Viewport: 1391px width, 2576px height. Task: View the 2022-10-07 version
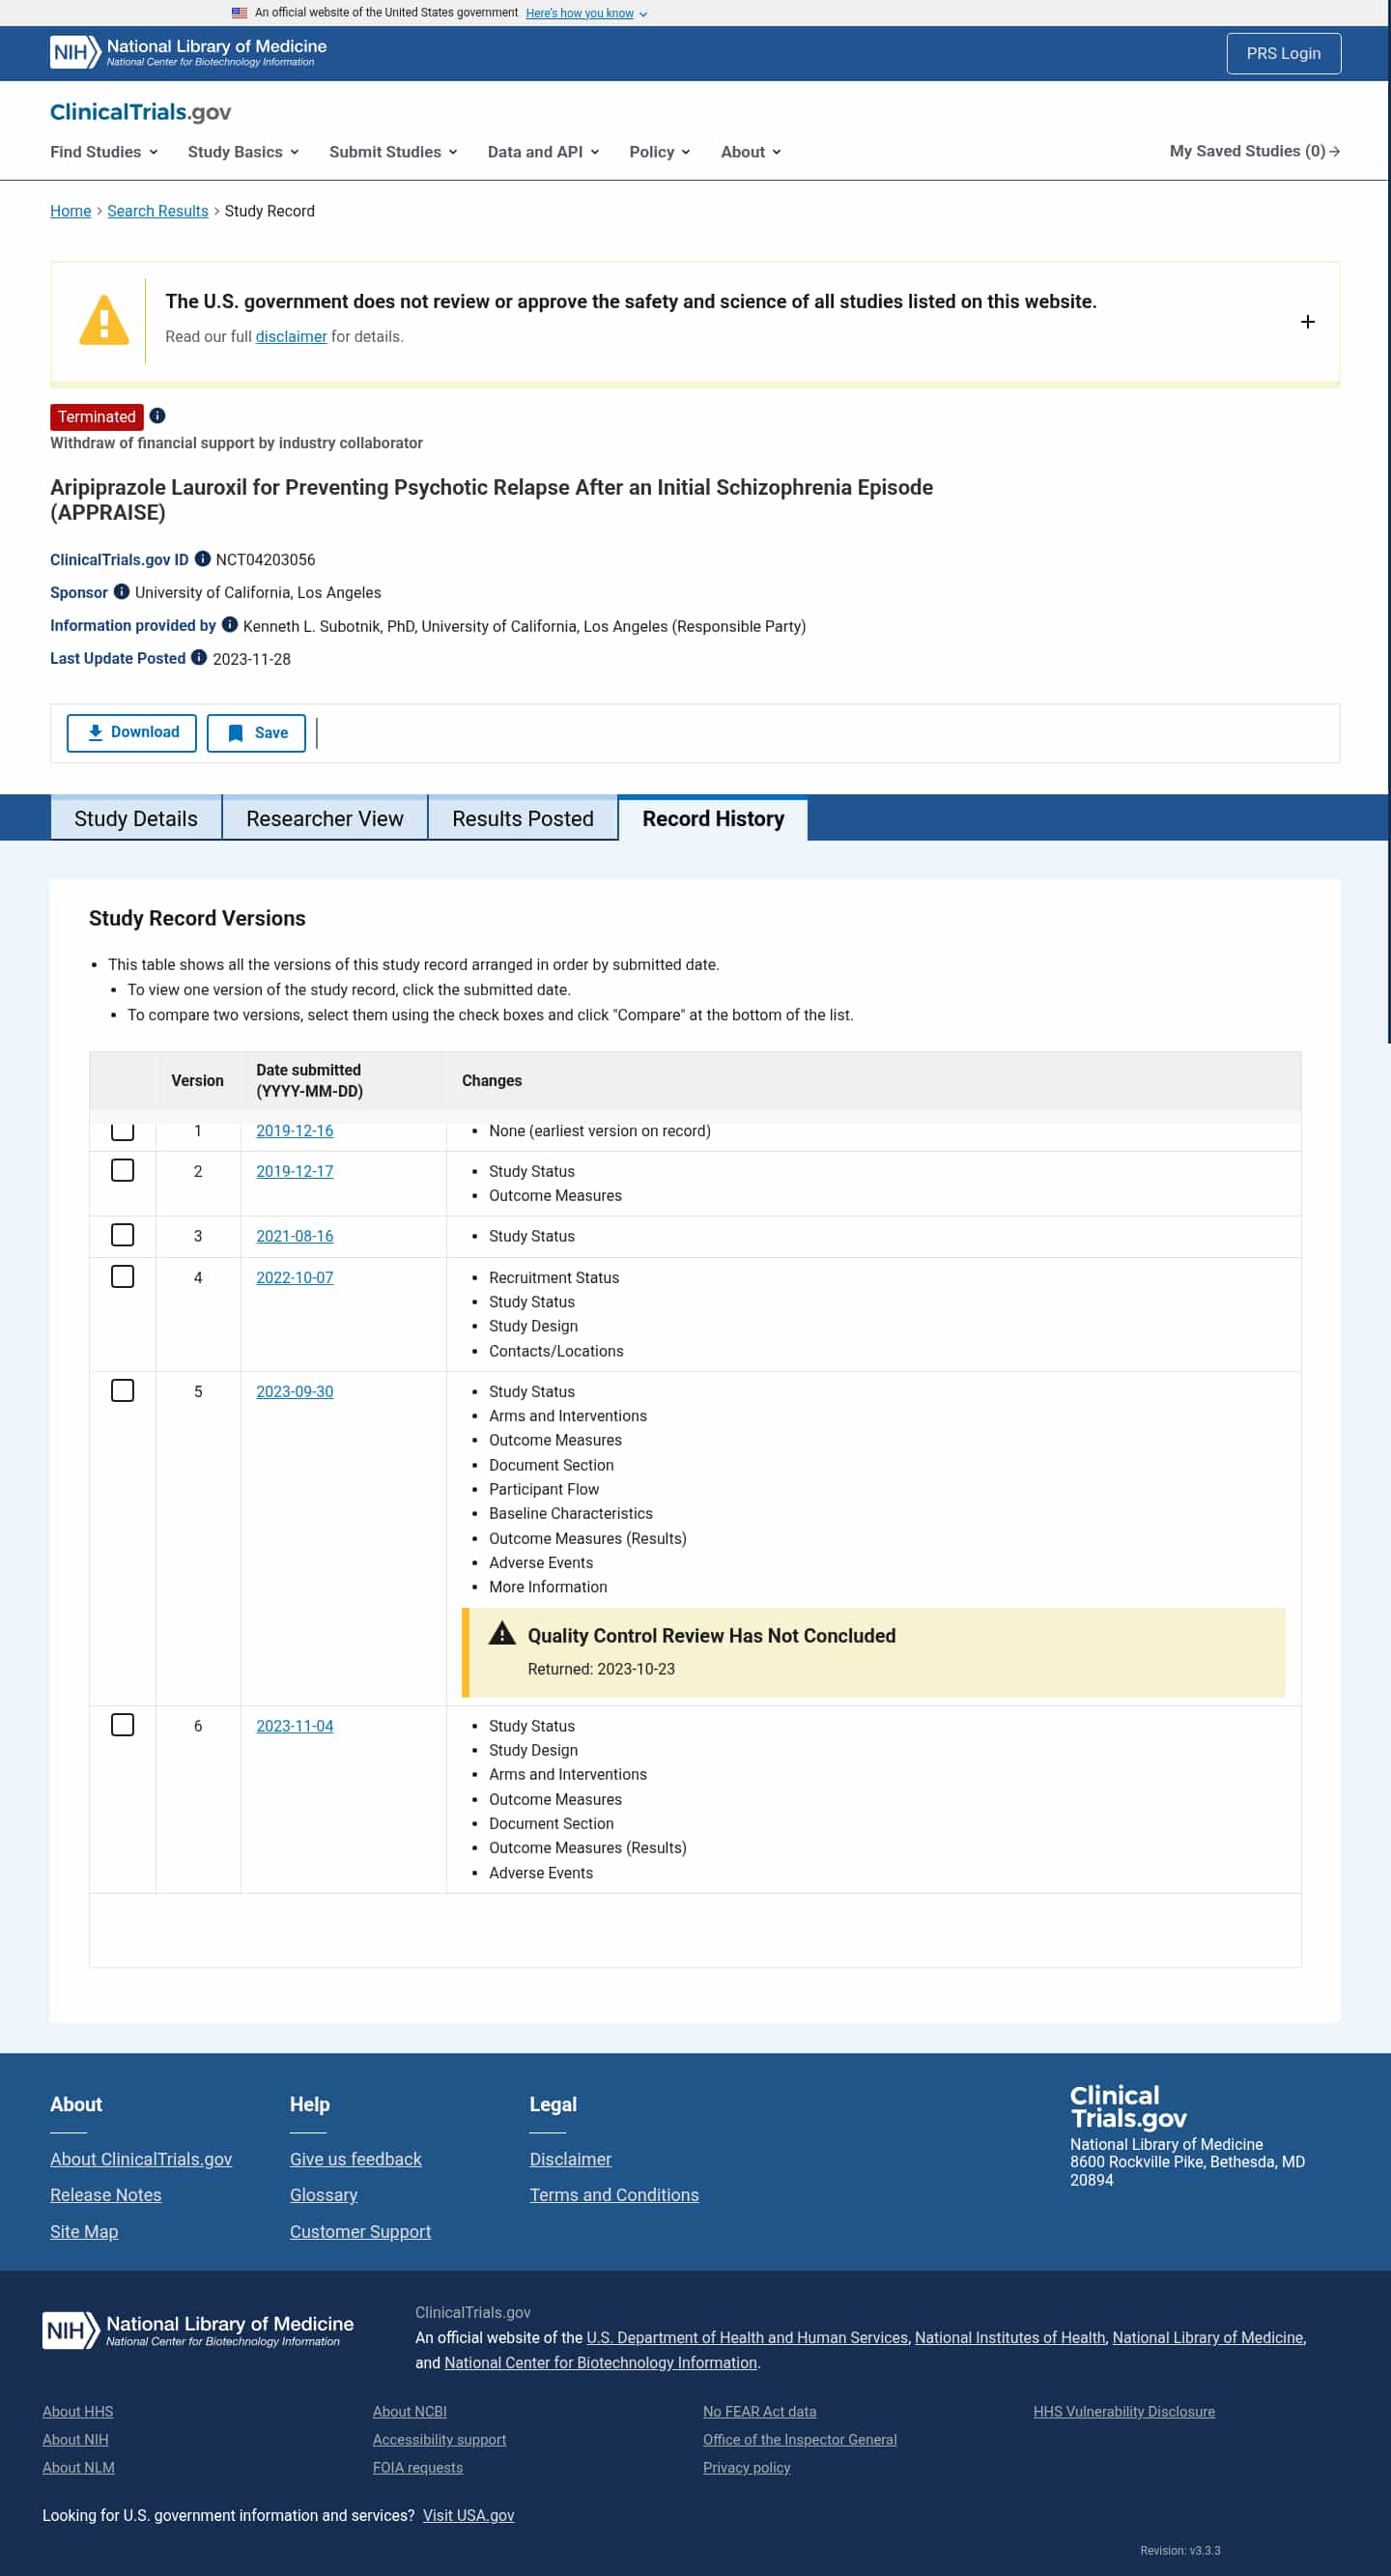click(295, 1278)
